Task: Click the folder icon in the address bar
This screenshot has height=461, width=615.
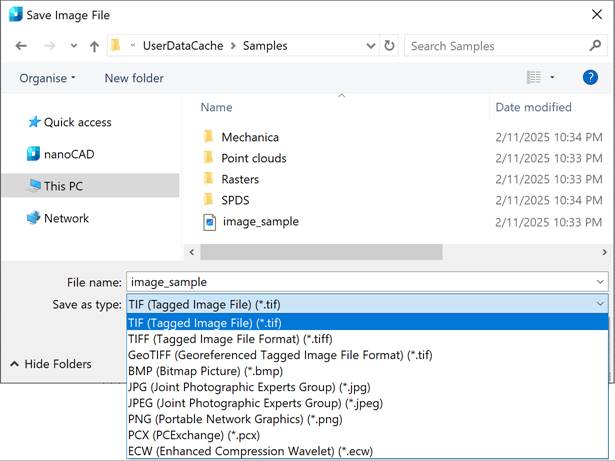Action: tap(116, 46)
